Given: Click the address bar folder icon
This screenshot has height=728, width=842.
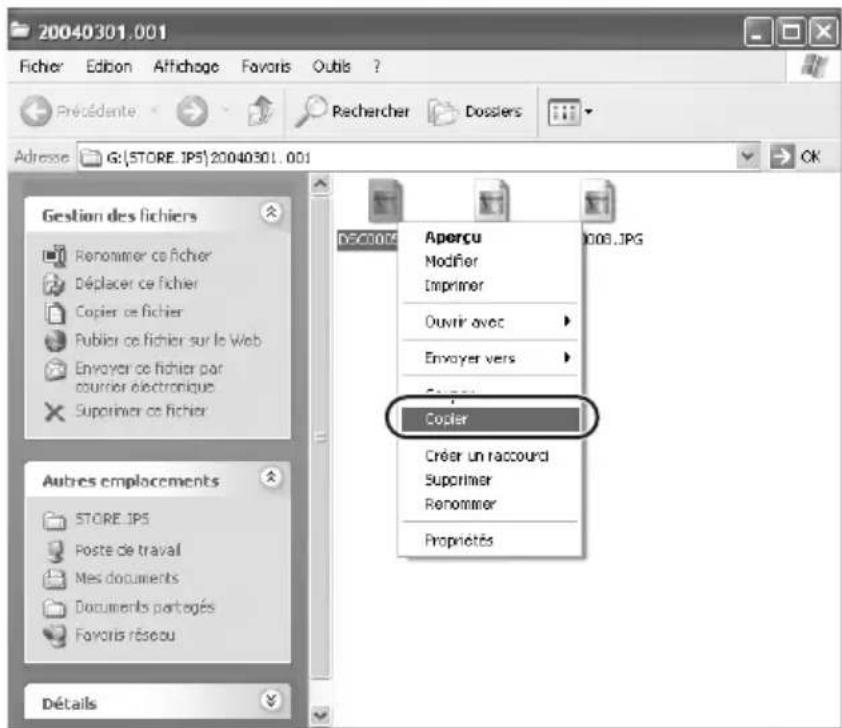Looking at the screenshot, I should click(90, 157).
